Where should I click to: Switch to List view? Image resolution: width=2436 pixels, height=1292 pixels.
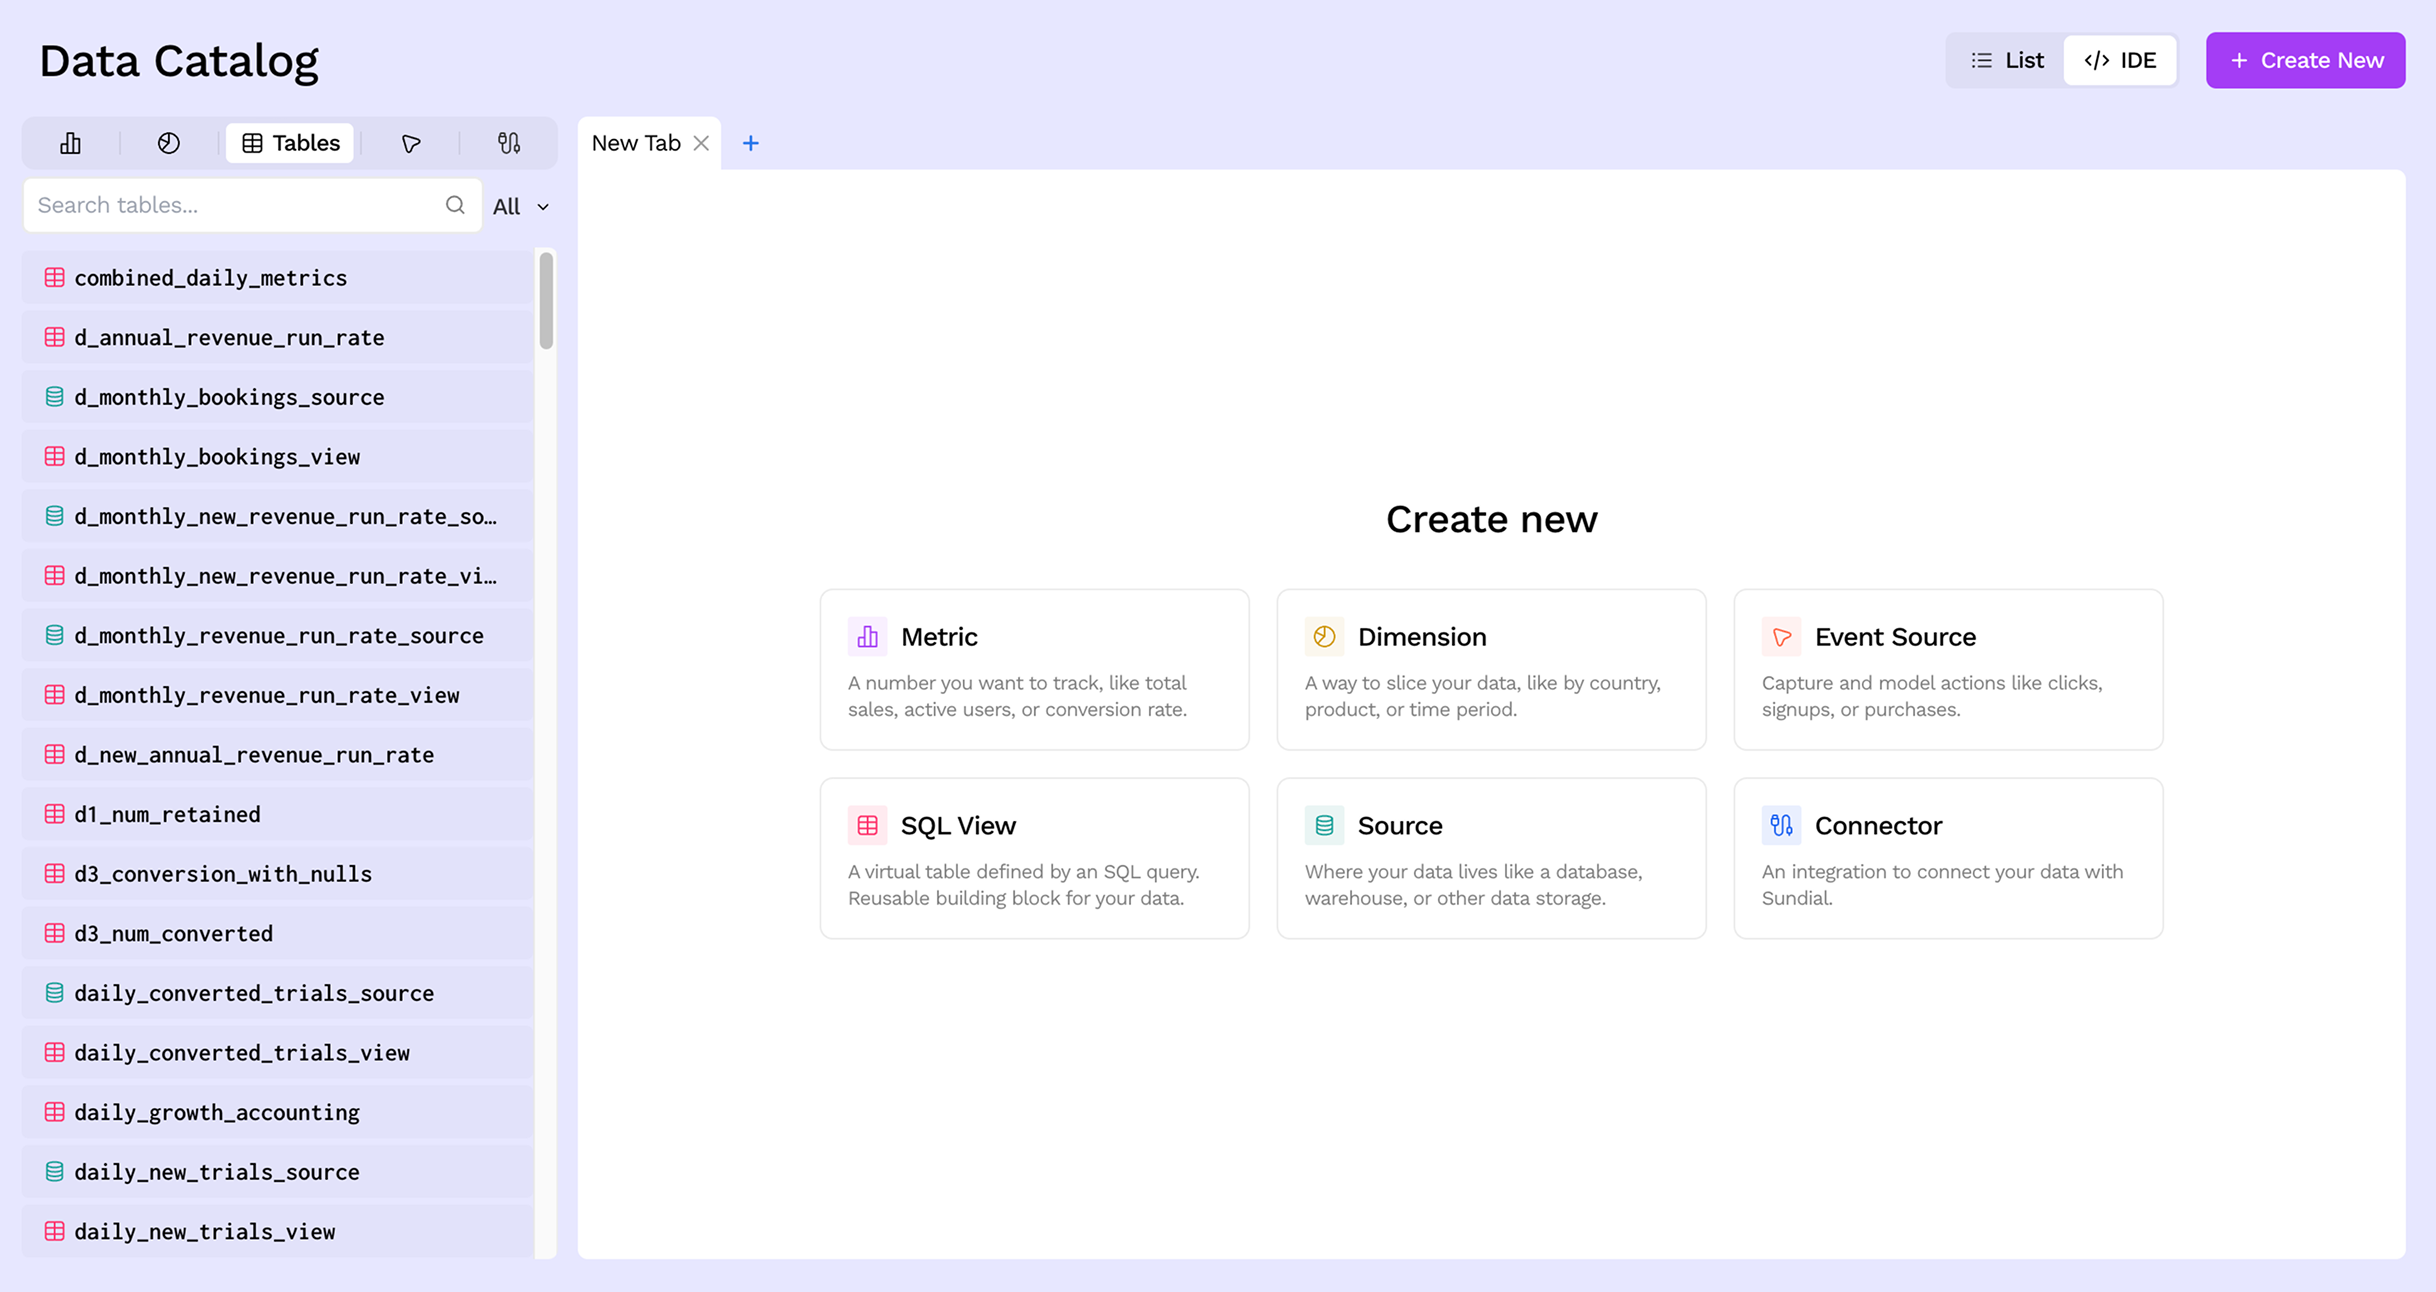(x=2005, y=60)
